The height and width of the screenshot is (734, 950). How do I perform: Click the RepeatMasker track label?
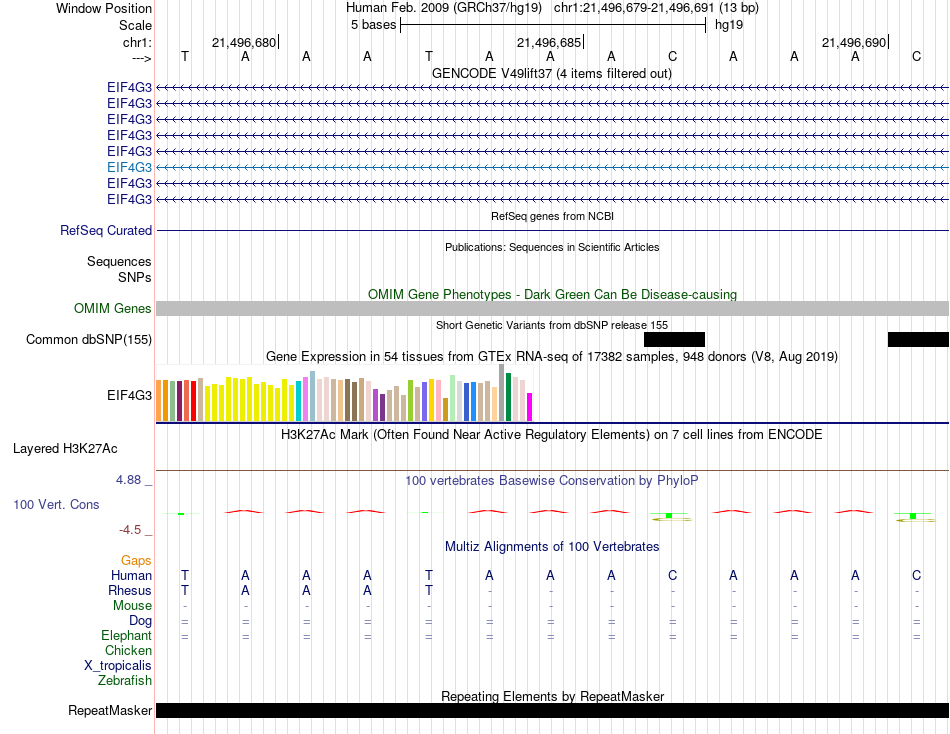point(110,710)
